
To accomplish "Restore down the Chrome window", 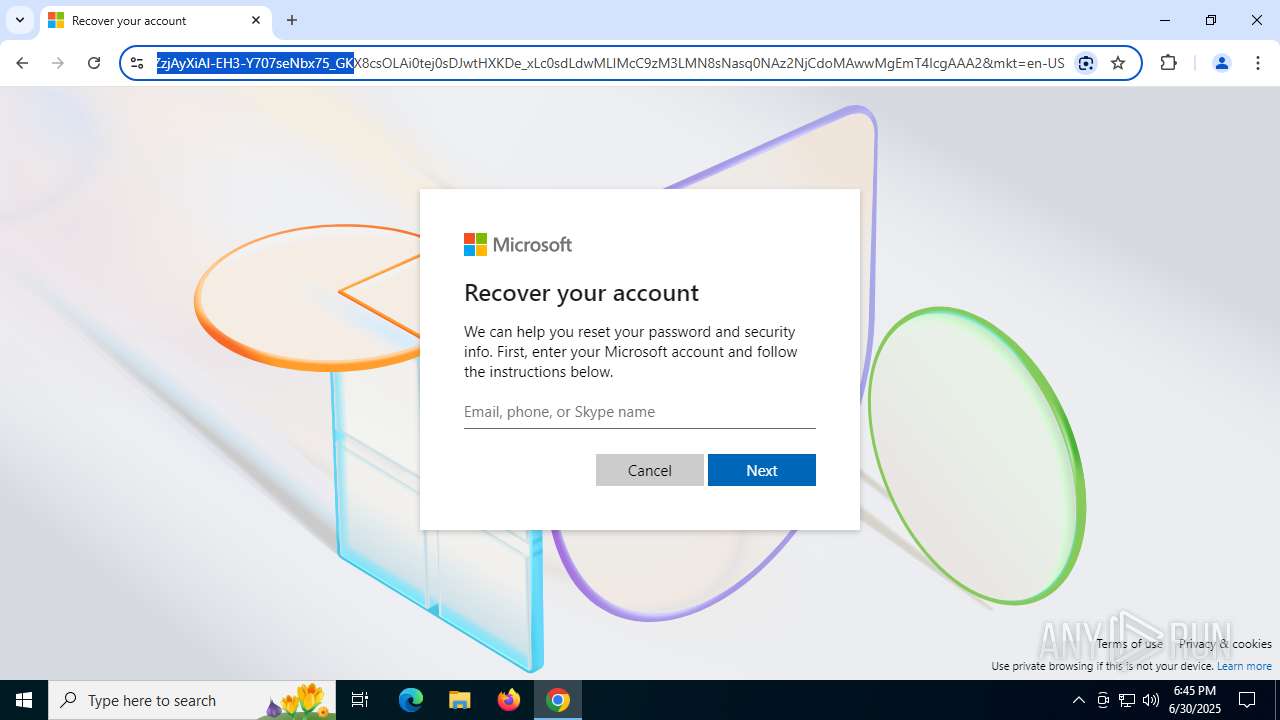I will pos(1211,20).
